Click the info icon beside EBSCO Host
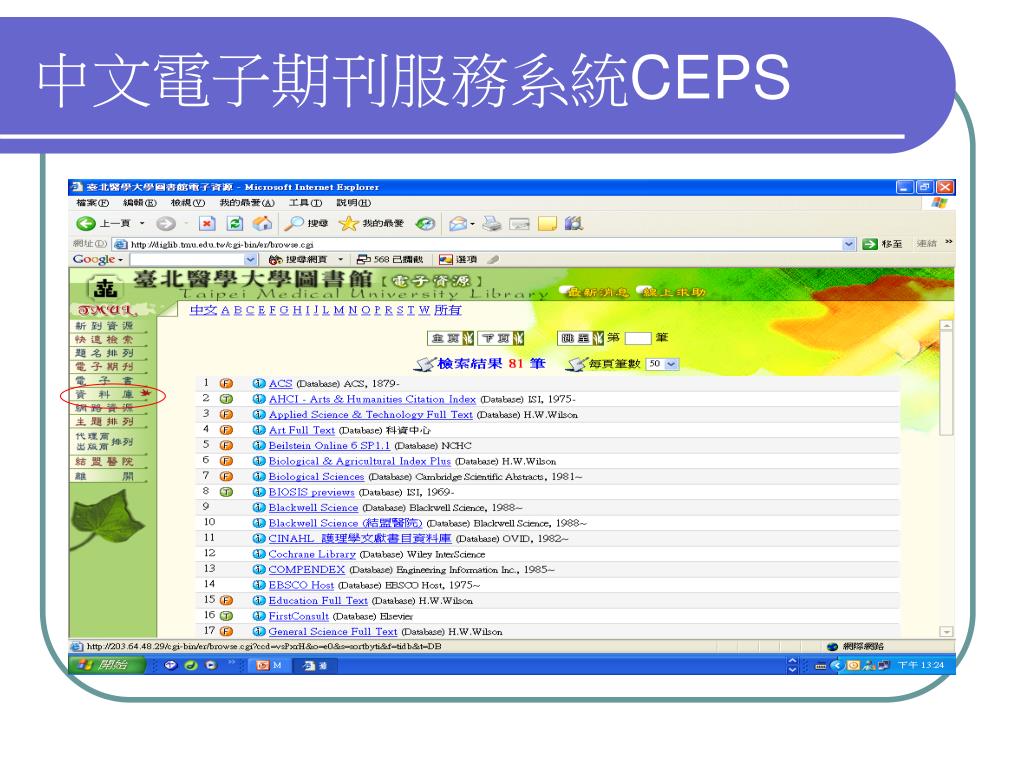This screenshot has width=1024, height=768. (259, 585)
